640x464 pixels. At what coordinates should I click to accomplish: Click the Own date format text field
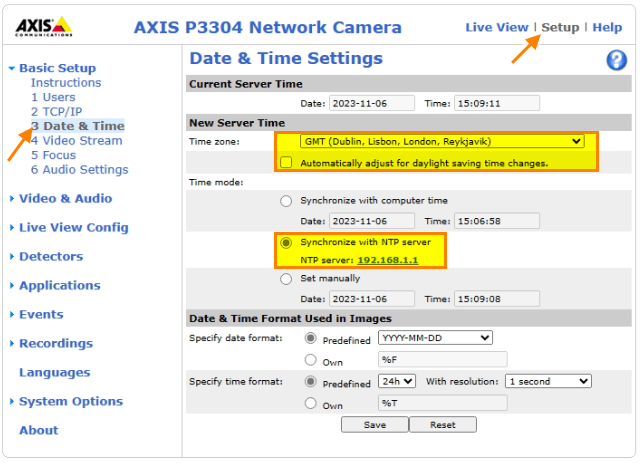(x=441, y=359)
